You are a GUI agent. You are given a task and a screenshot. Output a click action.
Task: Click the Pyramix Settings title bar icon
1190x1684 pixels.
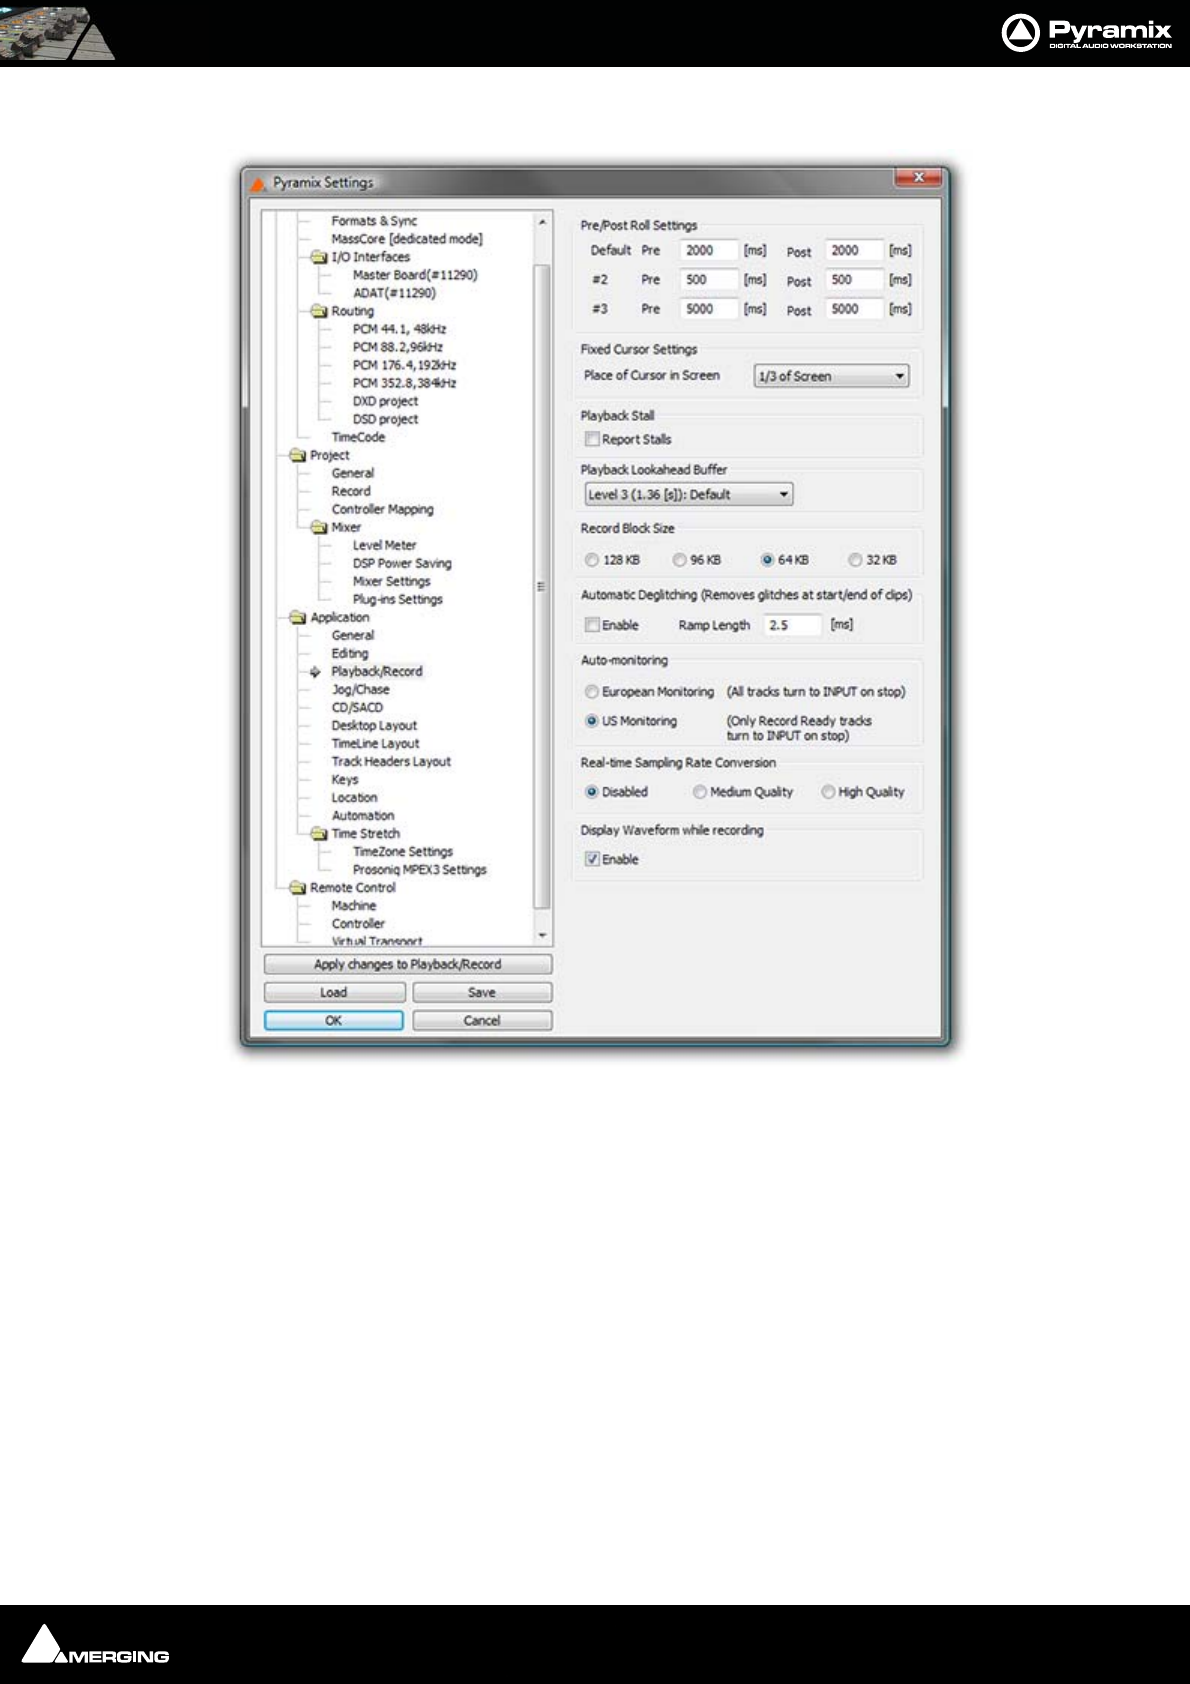point(258,183)
